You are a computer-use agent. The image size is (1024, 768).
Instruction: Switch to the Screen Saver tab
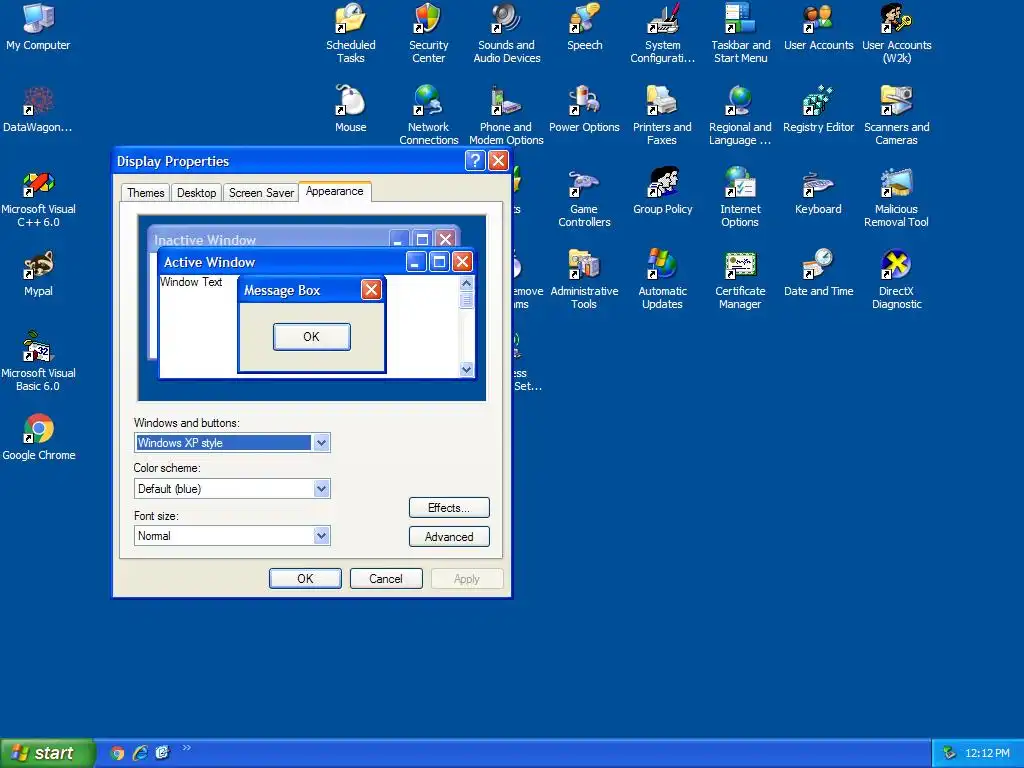click(261, 193)
